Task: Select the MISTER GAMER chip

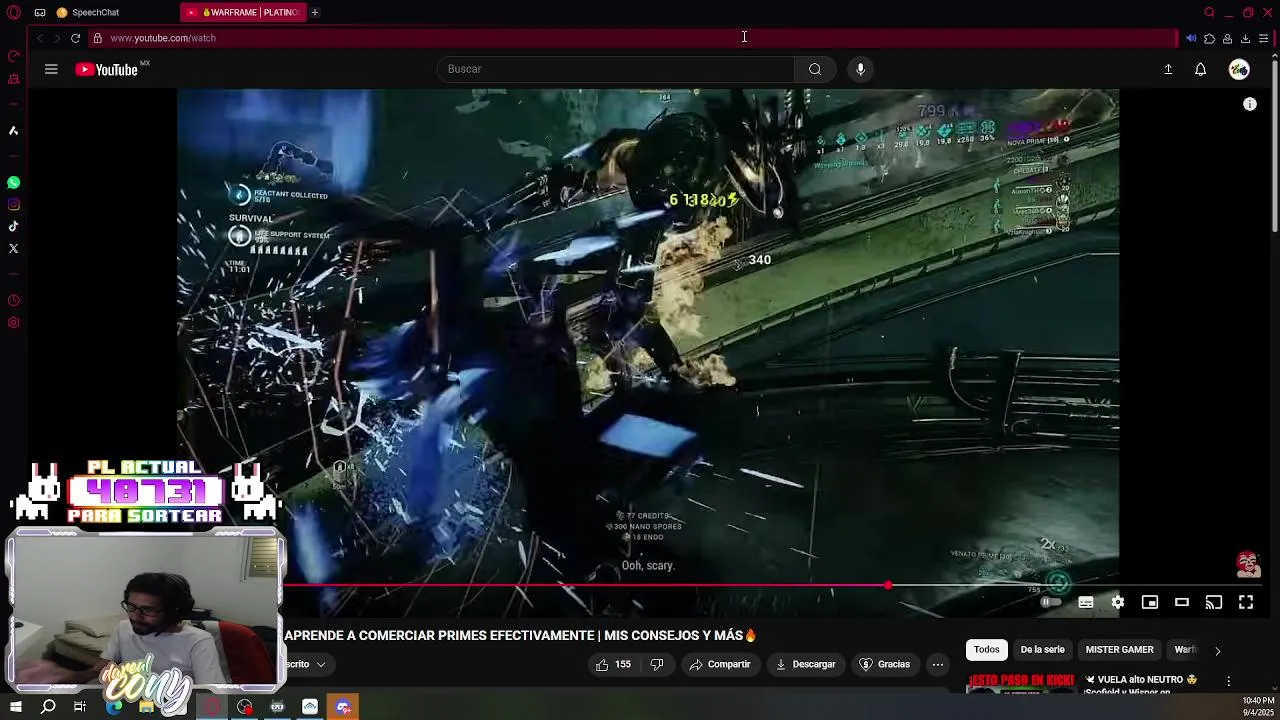Action: click(x=1119, y=650)
